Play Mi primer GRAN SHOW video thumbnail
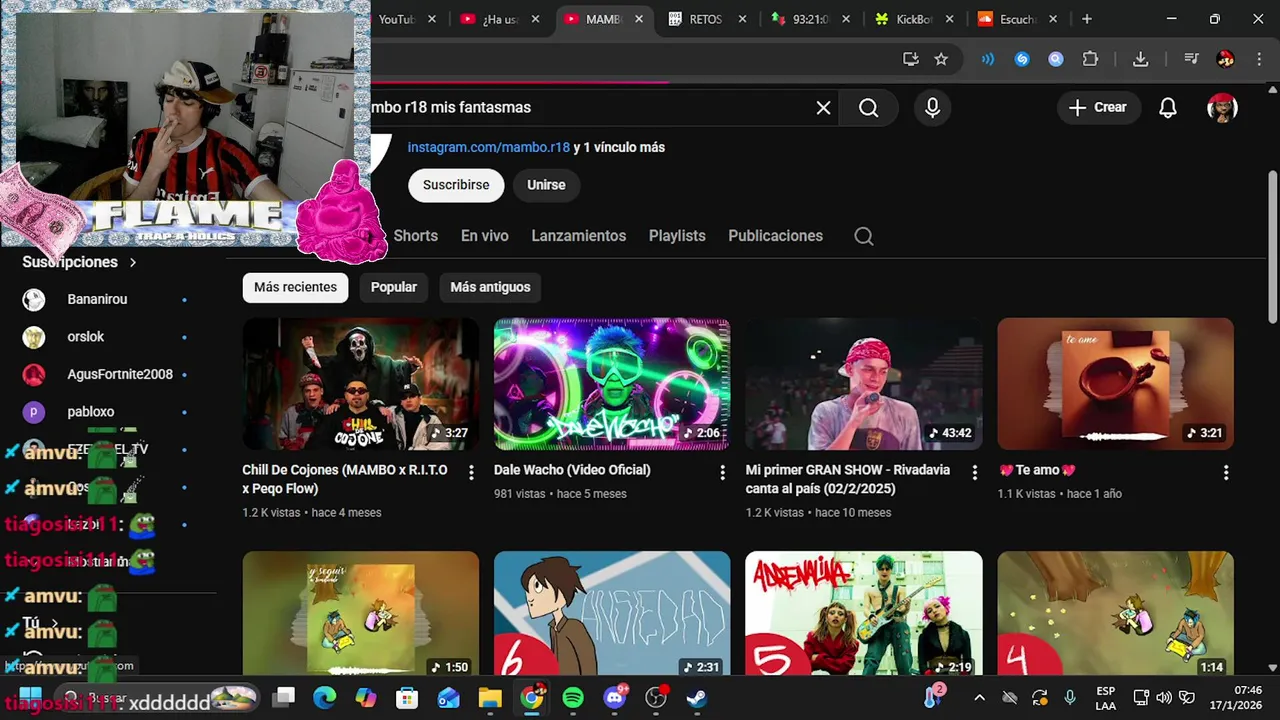The width and height of the screenshot is (1280, 720). (864, 384)
